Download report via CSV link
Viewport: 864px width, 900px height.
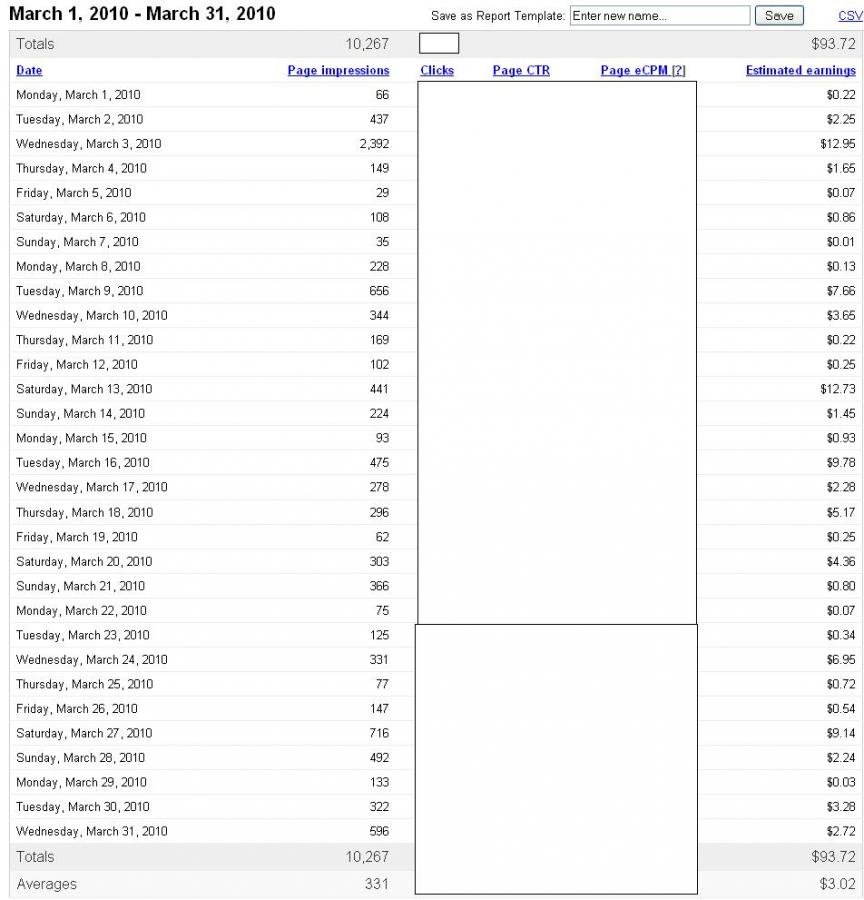850,15
